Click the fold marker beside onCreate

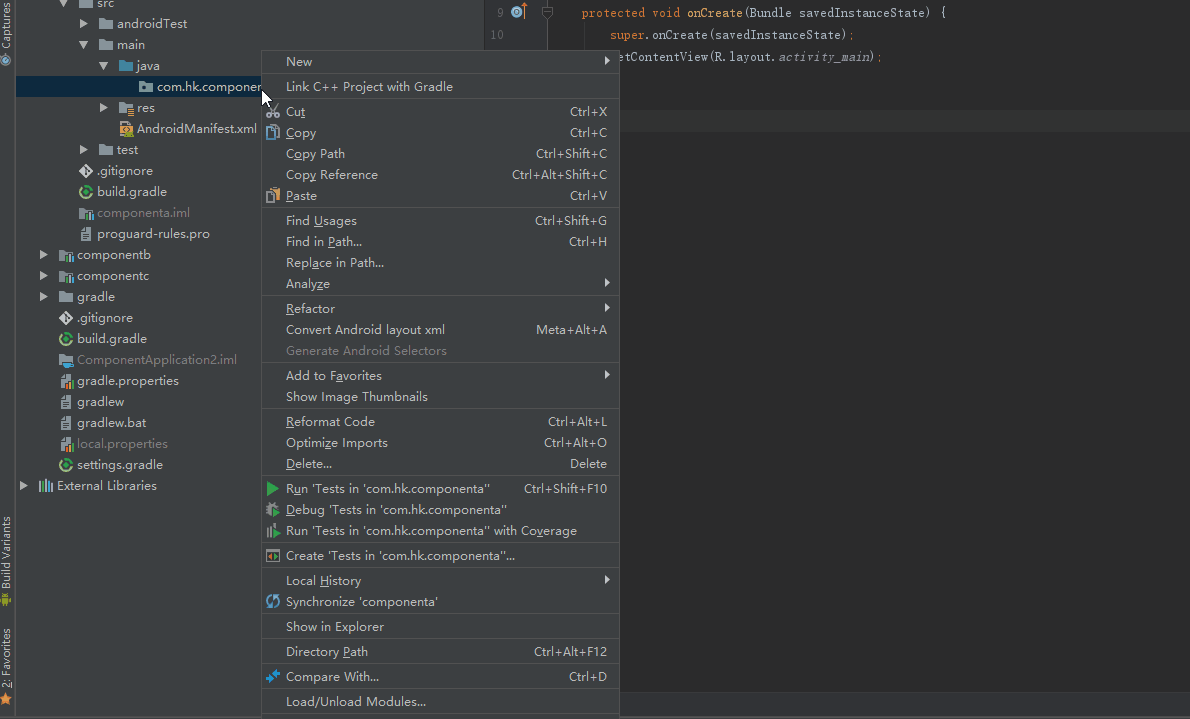point(547,13)
